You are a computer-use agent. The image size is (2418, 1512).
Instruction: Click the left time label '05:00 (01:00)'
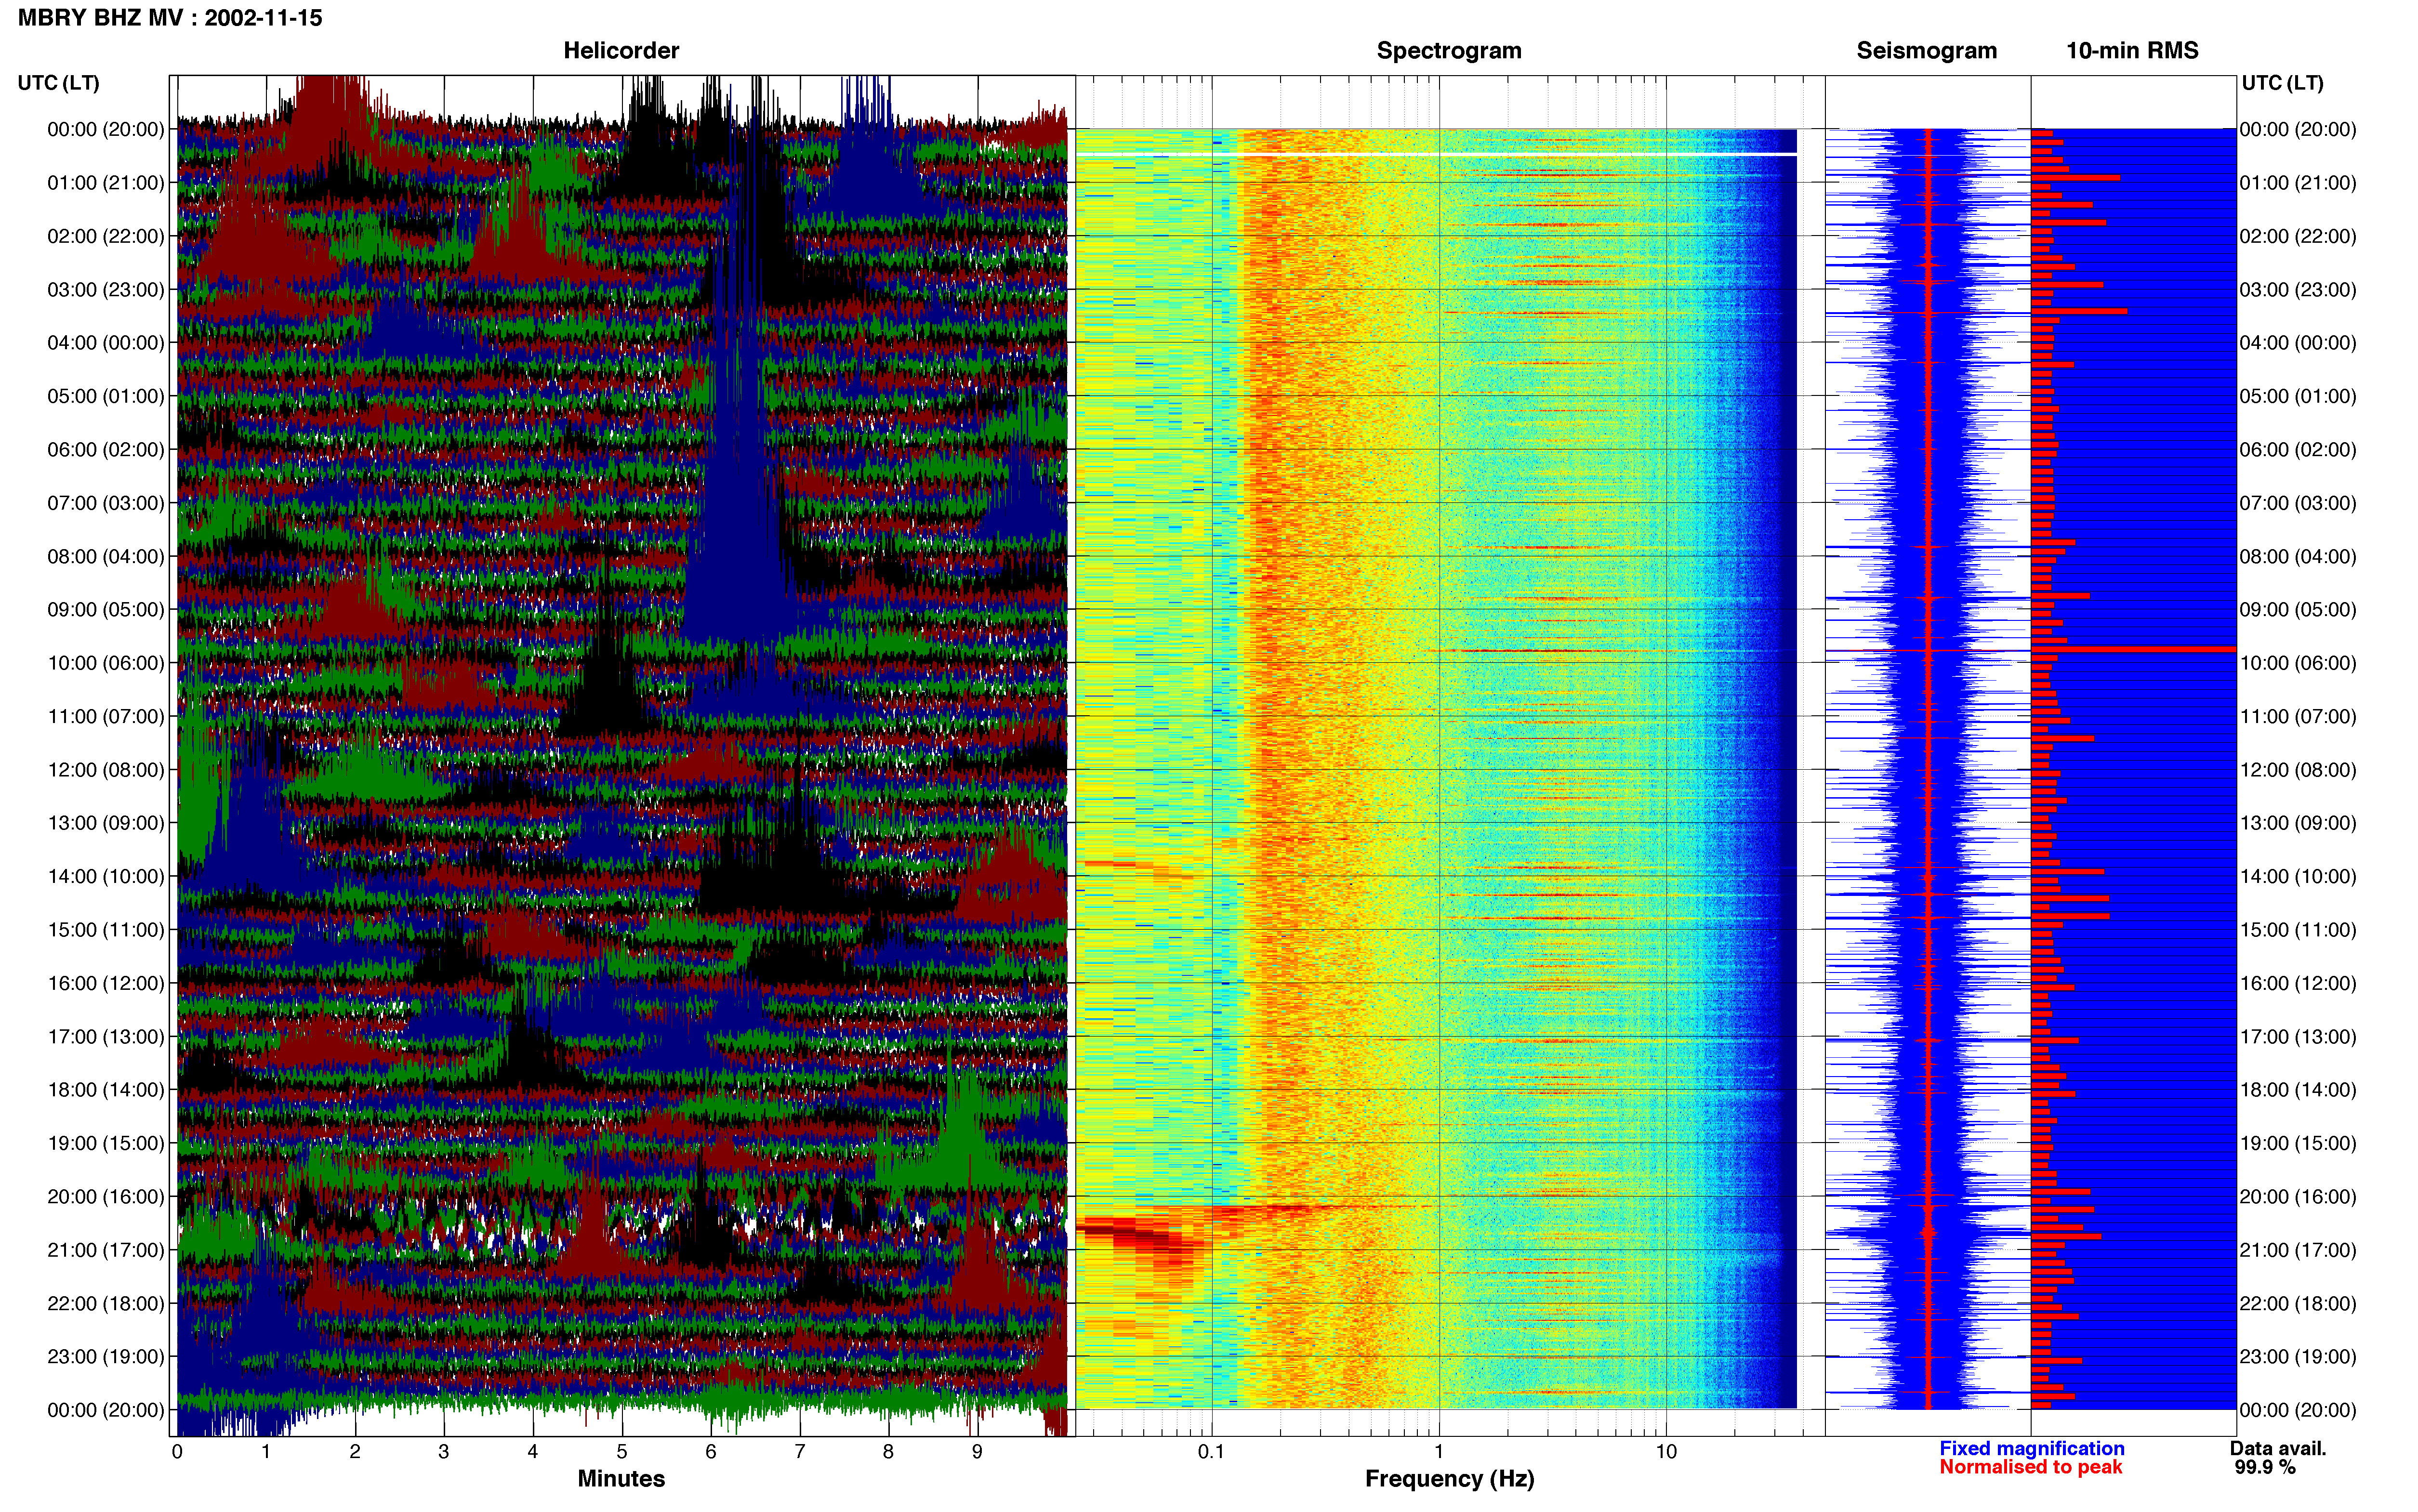point(106,396)
